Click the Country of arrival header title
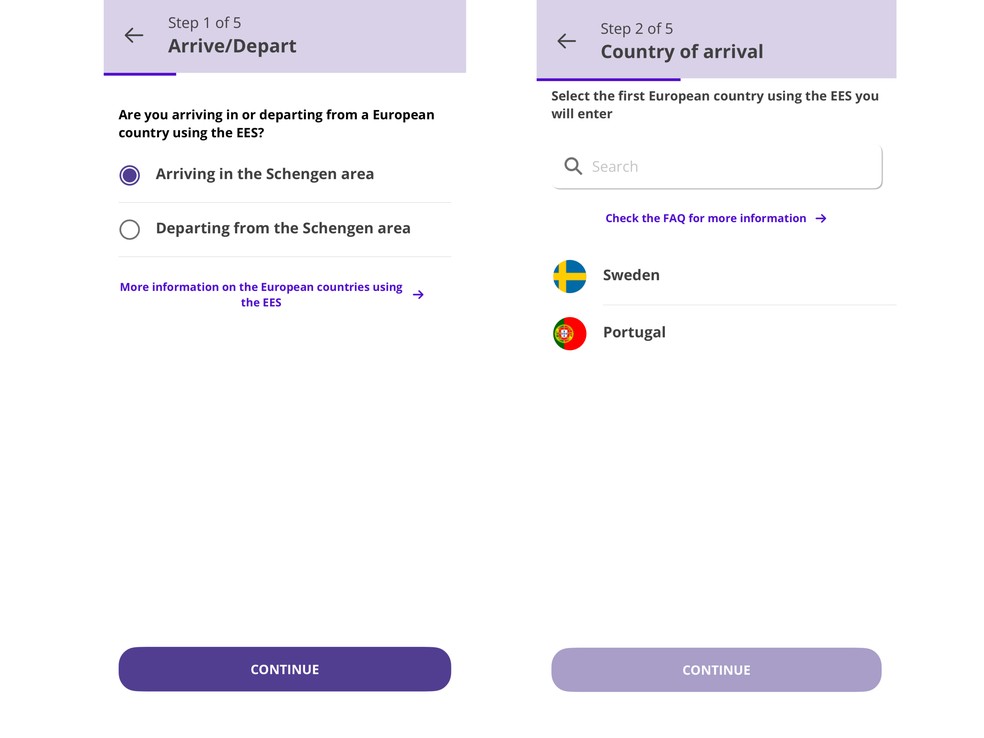Image resolution: width=984 pixels, height=738 pixels. coord(681,51)
